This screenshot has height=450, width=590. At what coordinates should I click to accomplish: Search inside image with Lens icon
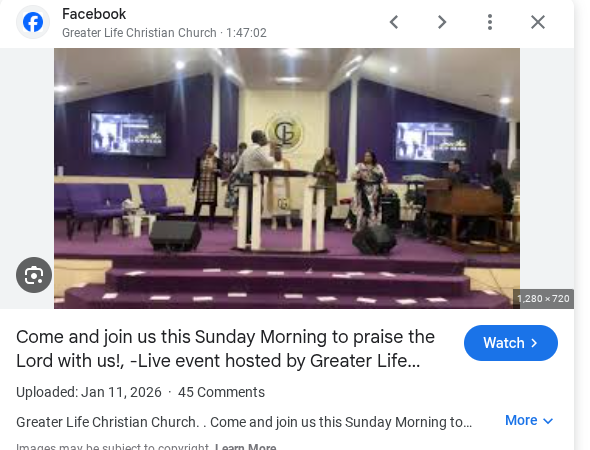tap(34, 275)
